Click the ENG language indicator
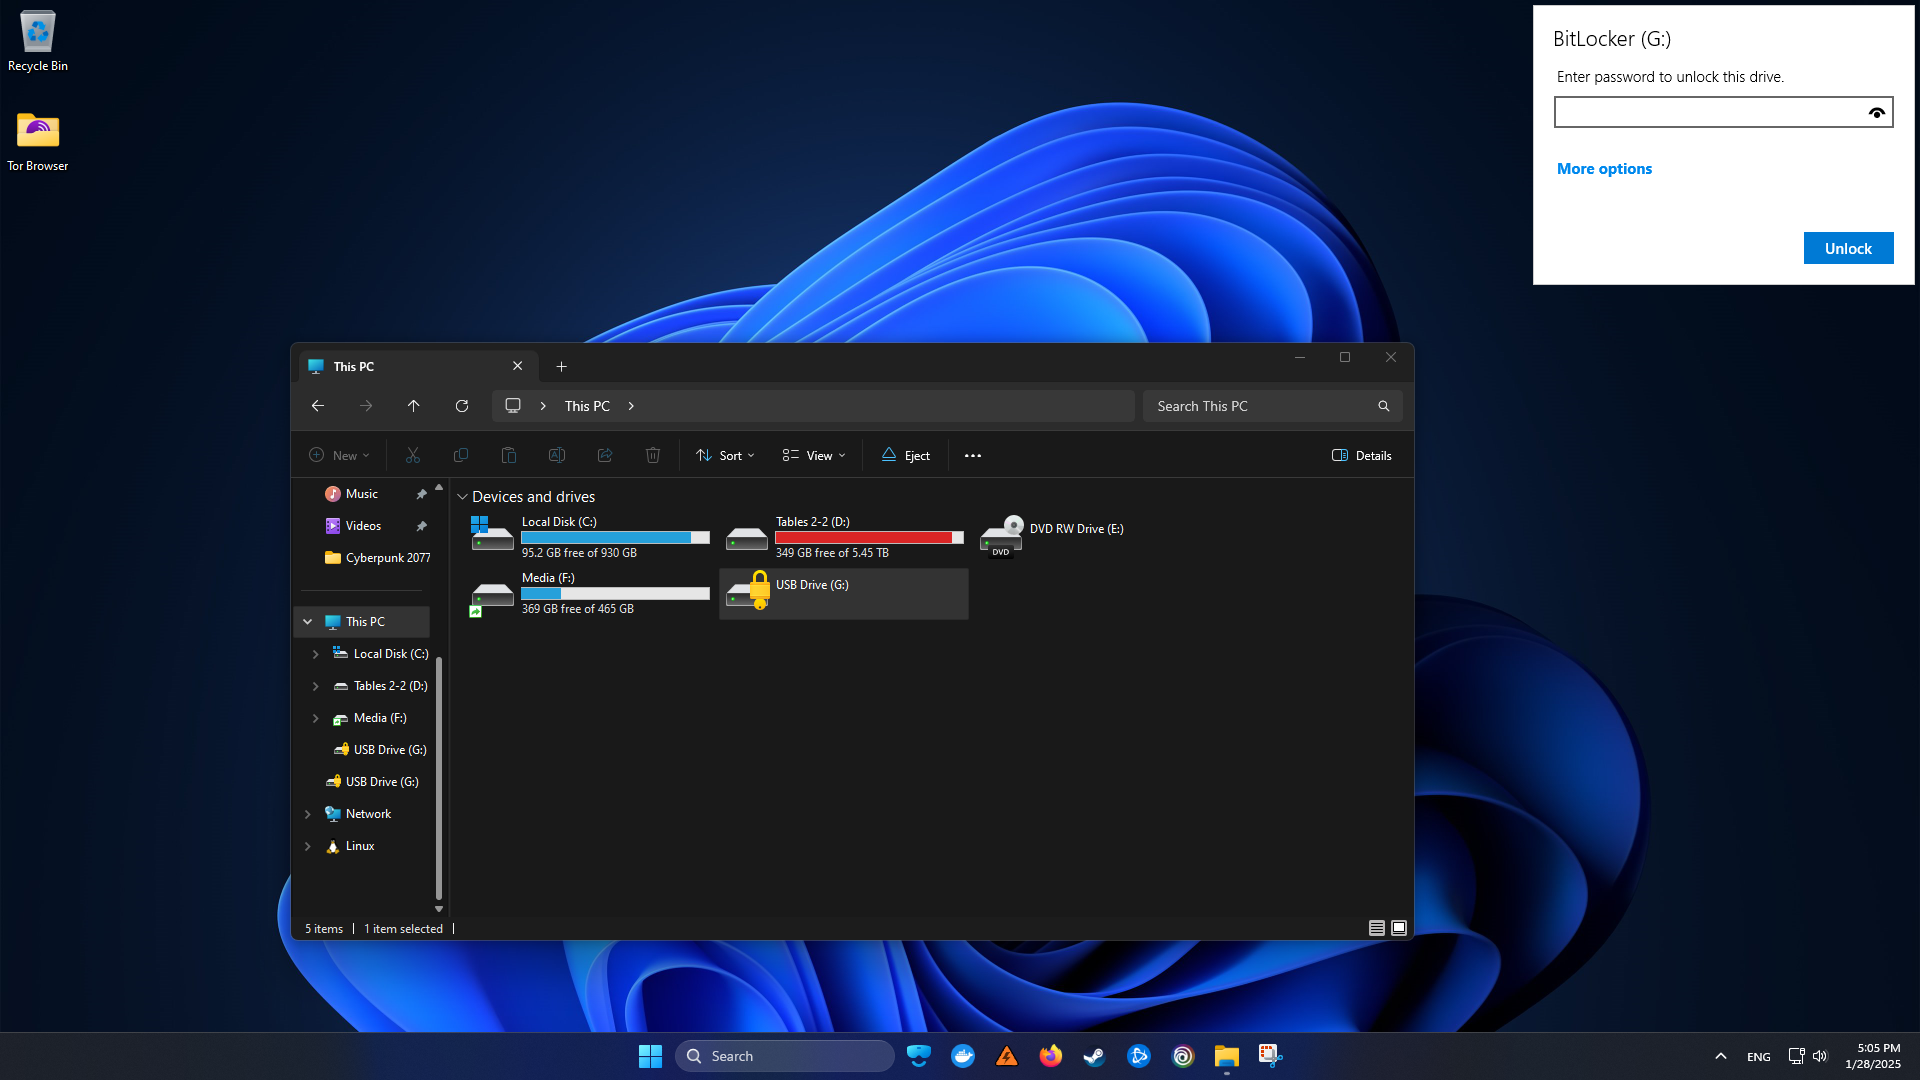This screenshot has height=1080, width=1920. click(1759, 1057)
